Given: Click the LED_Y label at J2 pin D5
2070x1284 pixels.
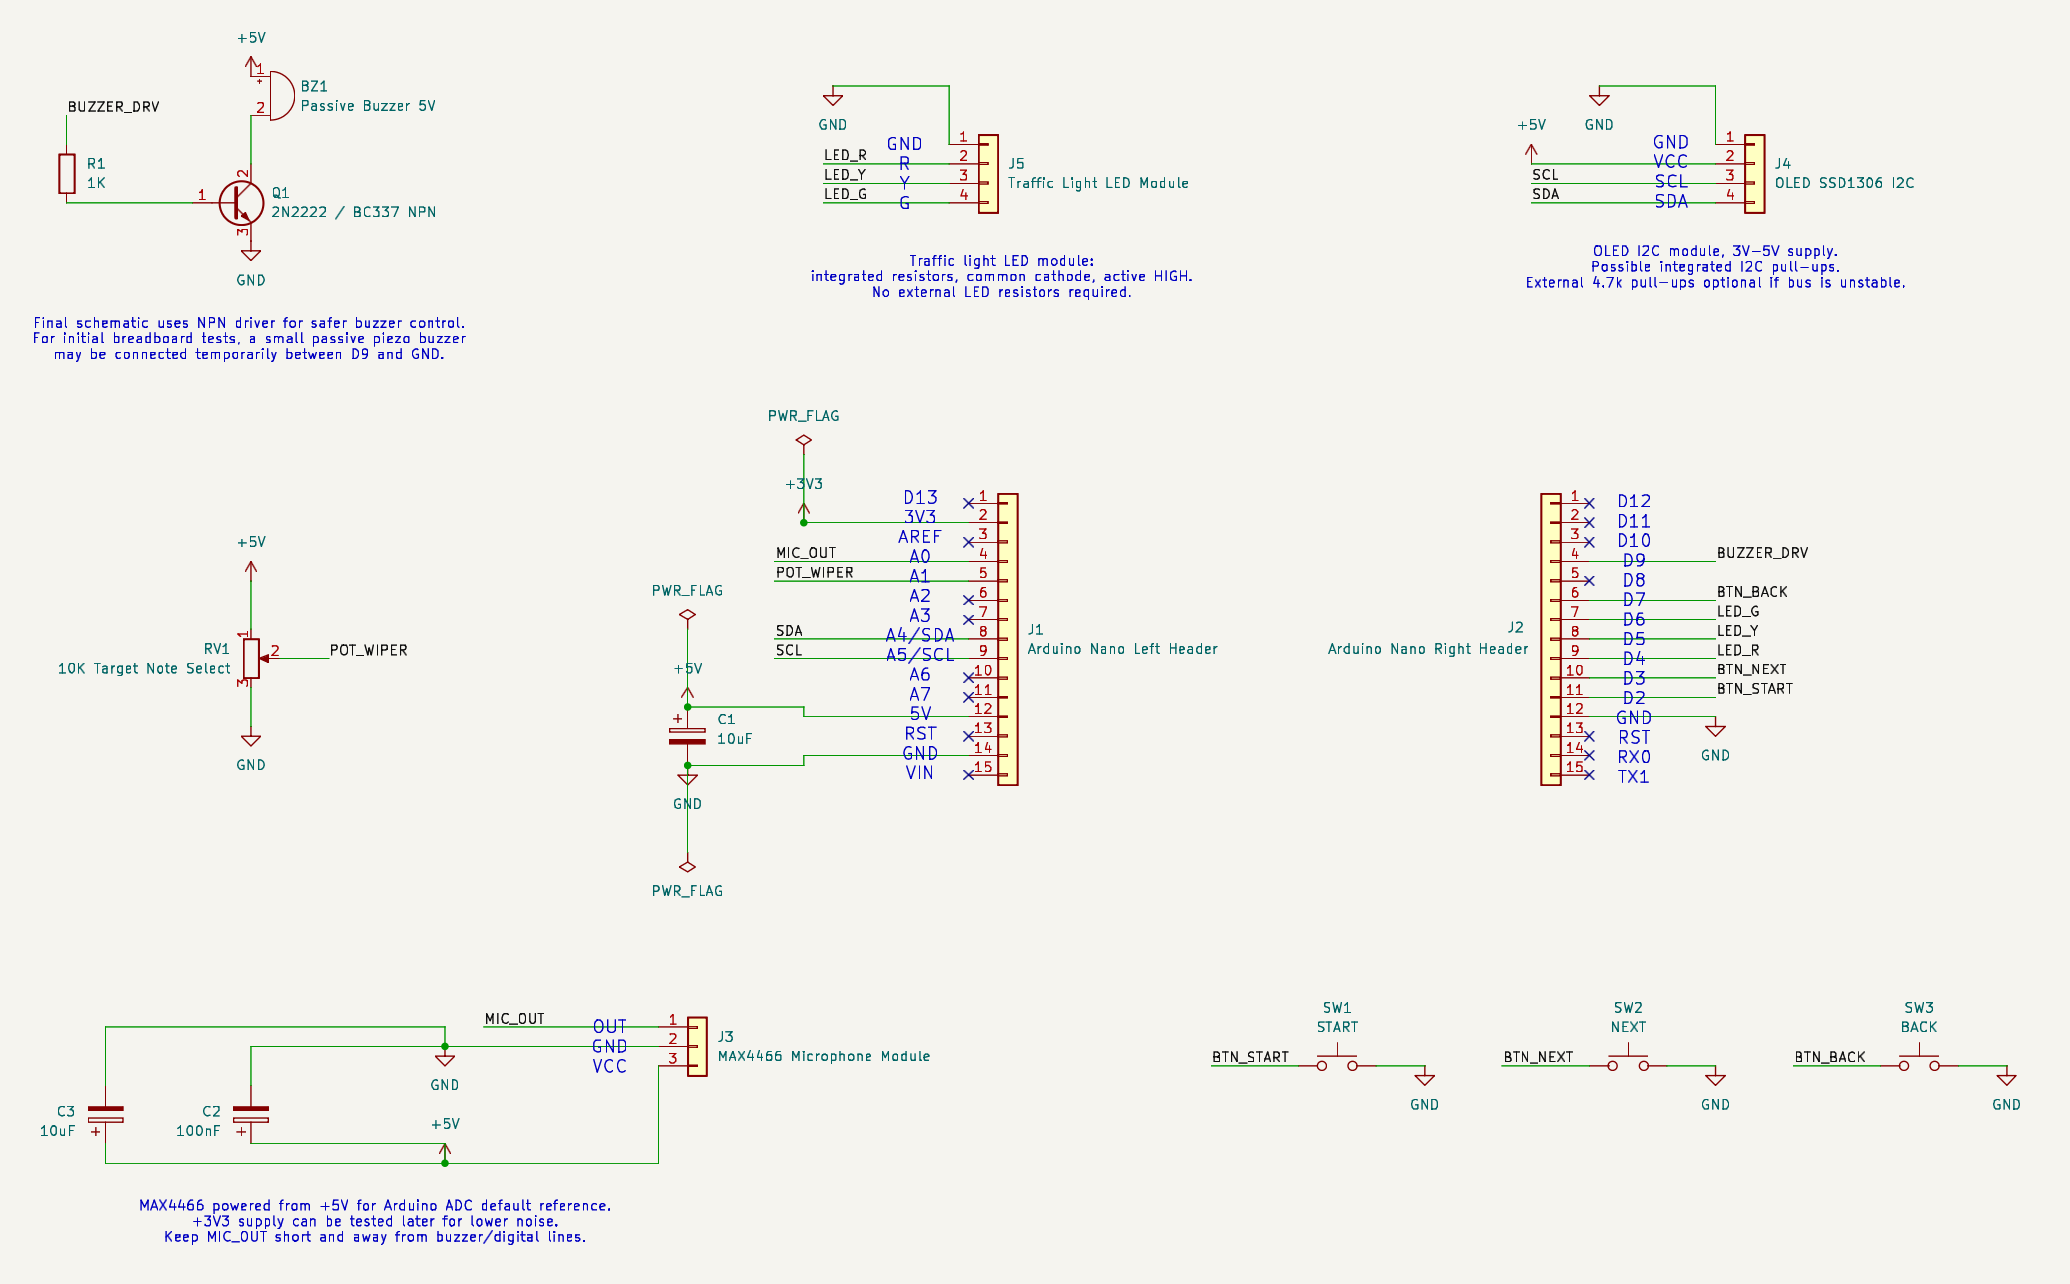Looking at the screenshot, I should (1738, 631).
